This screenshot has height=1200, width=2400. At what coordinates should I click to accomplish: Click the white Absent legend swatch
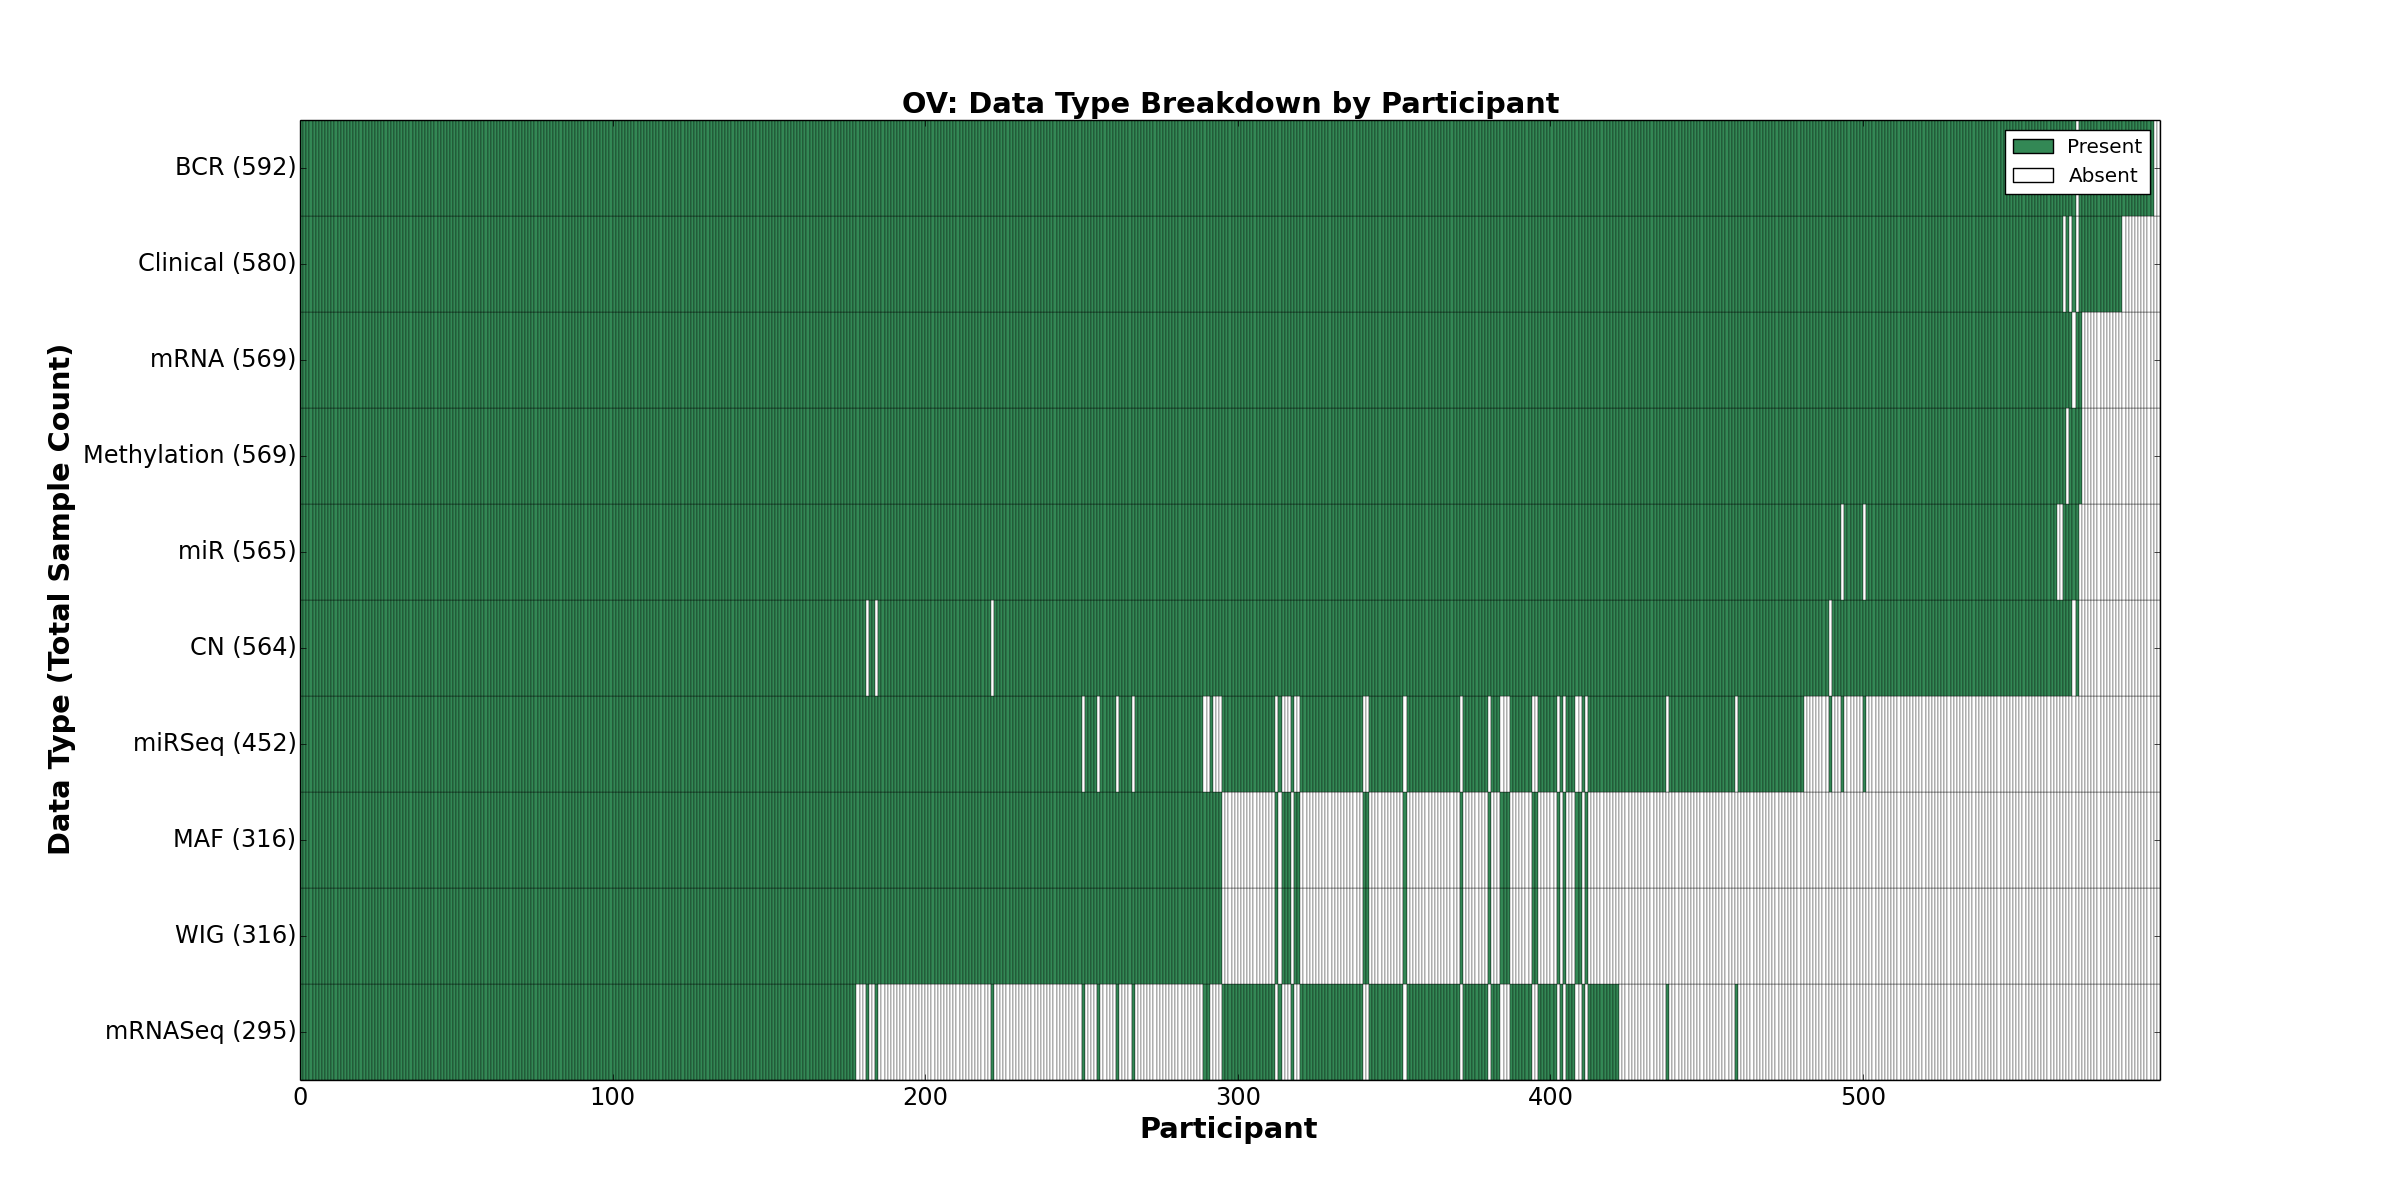point(2033,176)
